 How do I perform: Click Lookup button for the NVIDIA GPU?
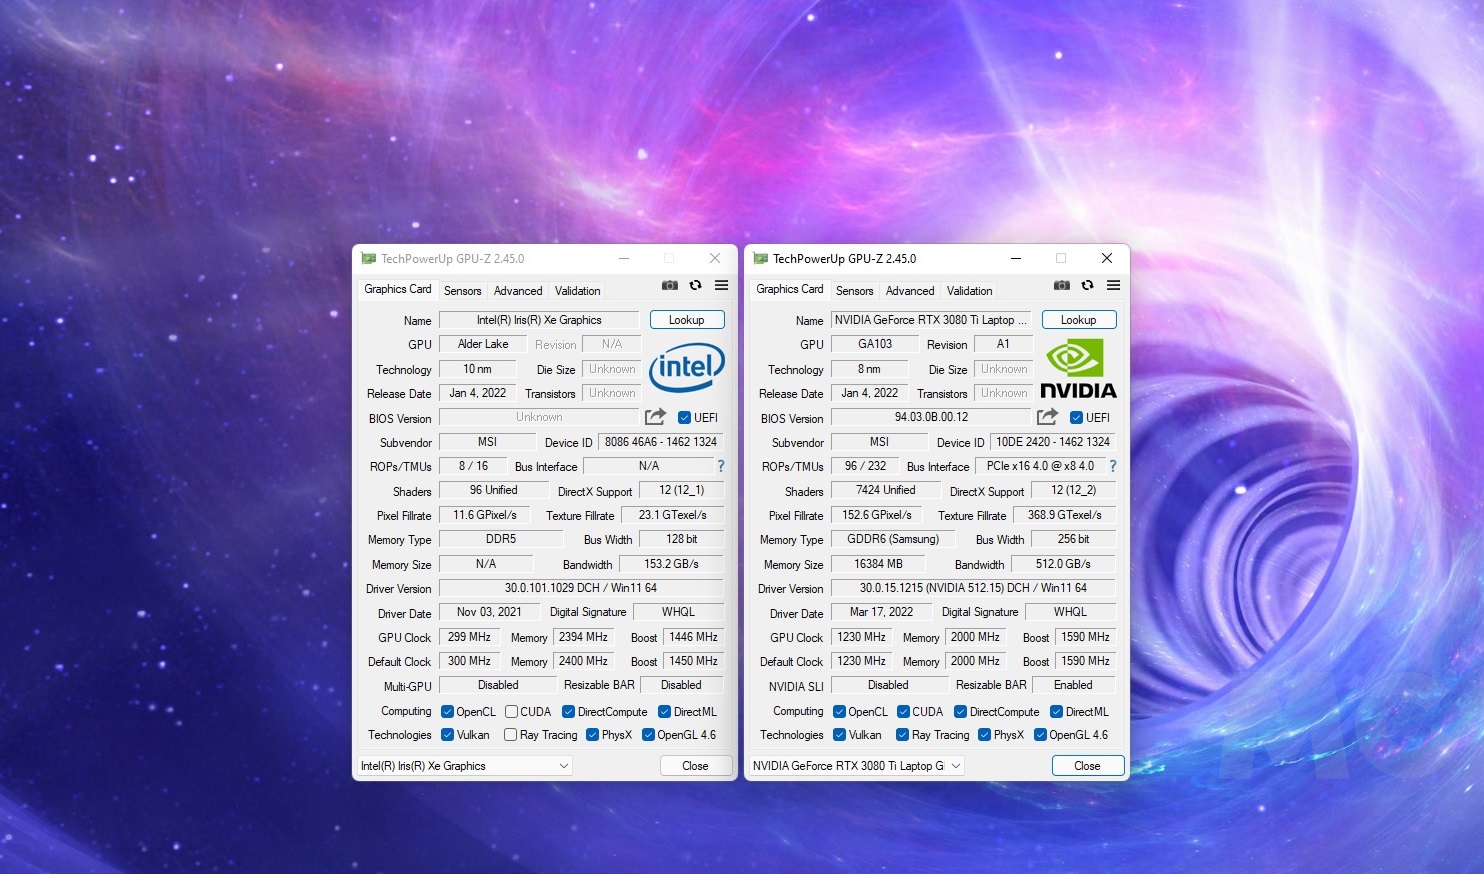1078,320
